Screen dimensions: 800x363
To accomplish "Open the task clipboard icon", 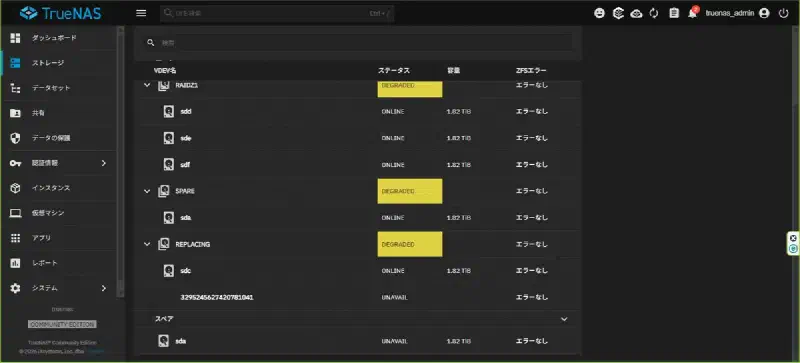I will click(x=674, y=14).
